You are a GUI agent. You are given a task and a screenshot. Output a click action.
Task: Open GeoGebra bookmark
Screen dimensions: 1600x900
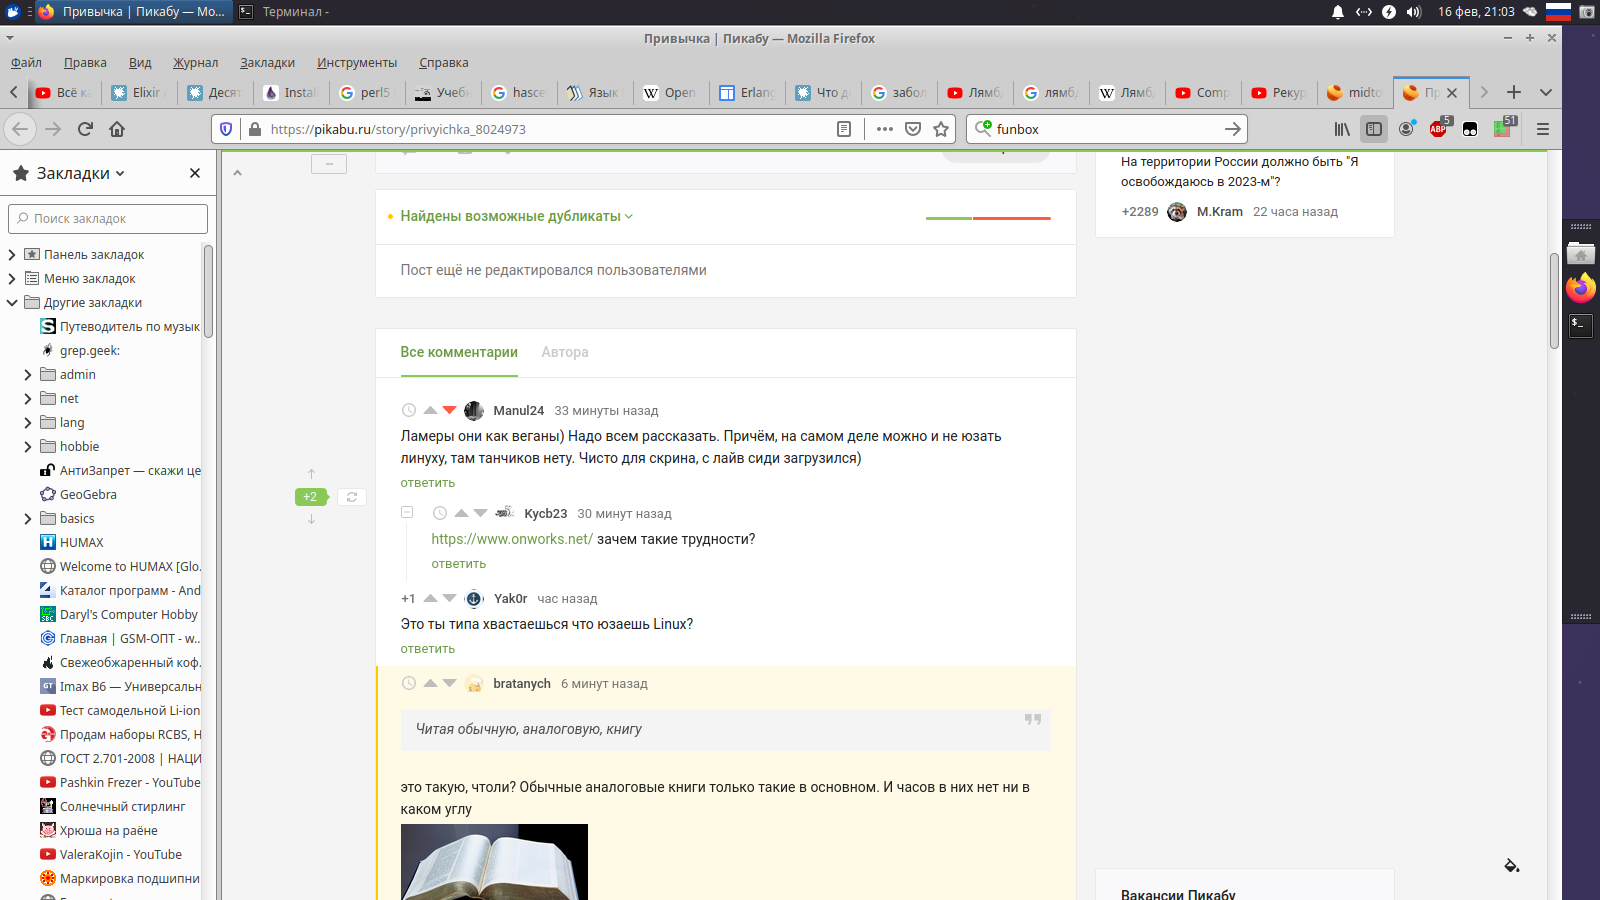[x=88, y=495]
